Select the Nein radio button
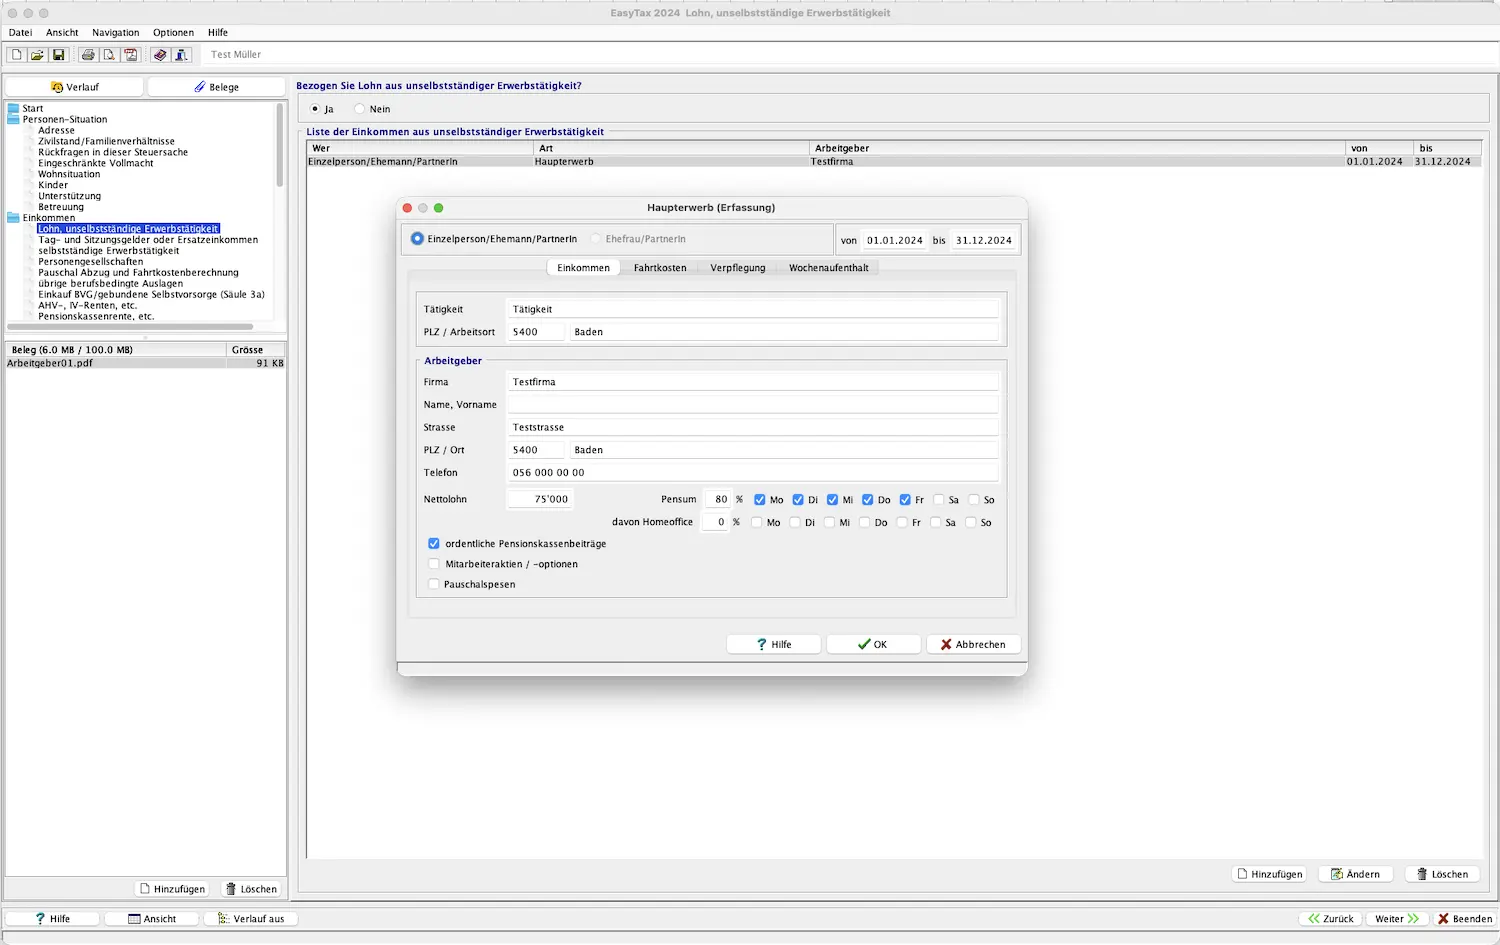1500x945 pixels. 360,109
